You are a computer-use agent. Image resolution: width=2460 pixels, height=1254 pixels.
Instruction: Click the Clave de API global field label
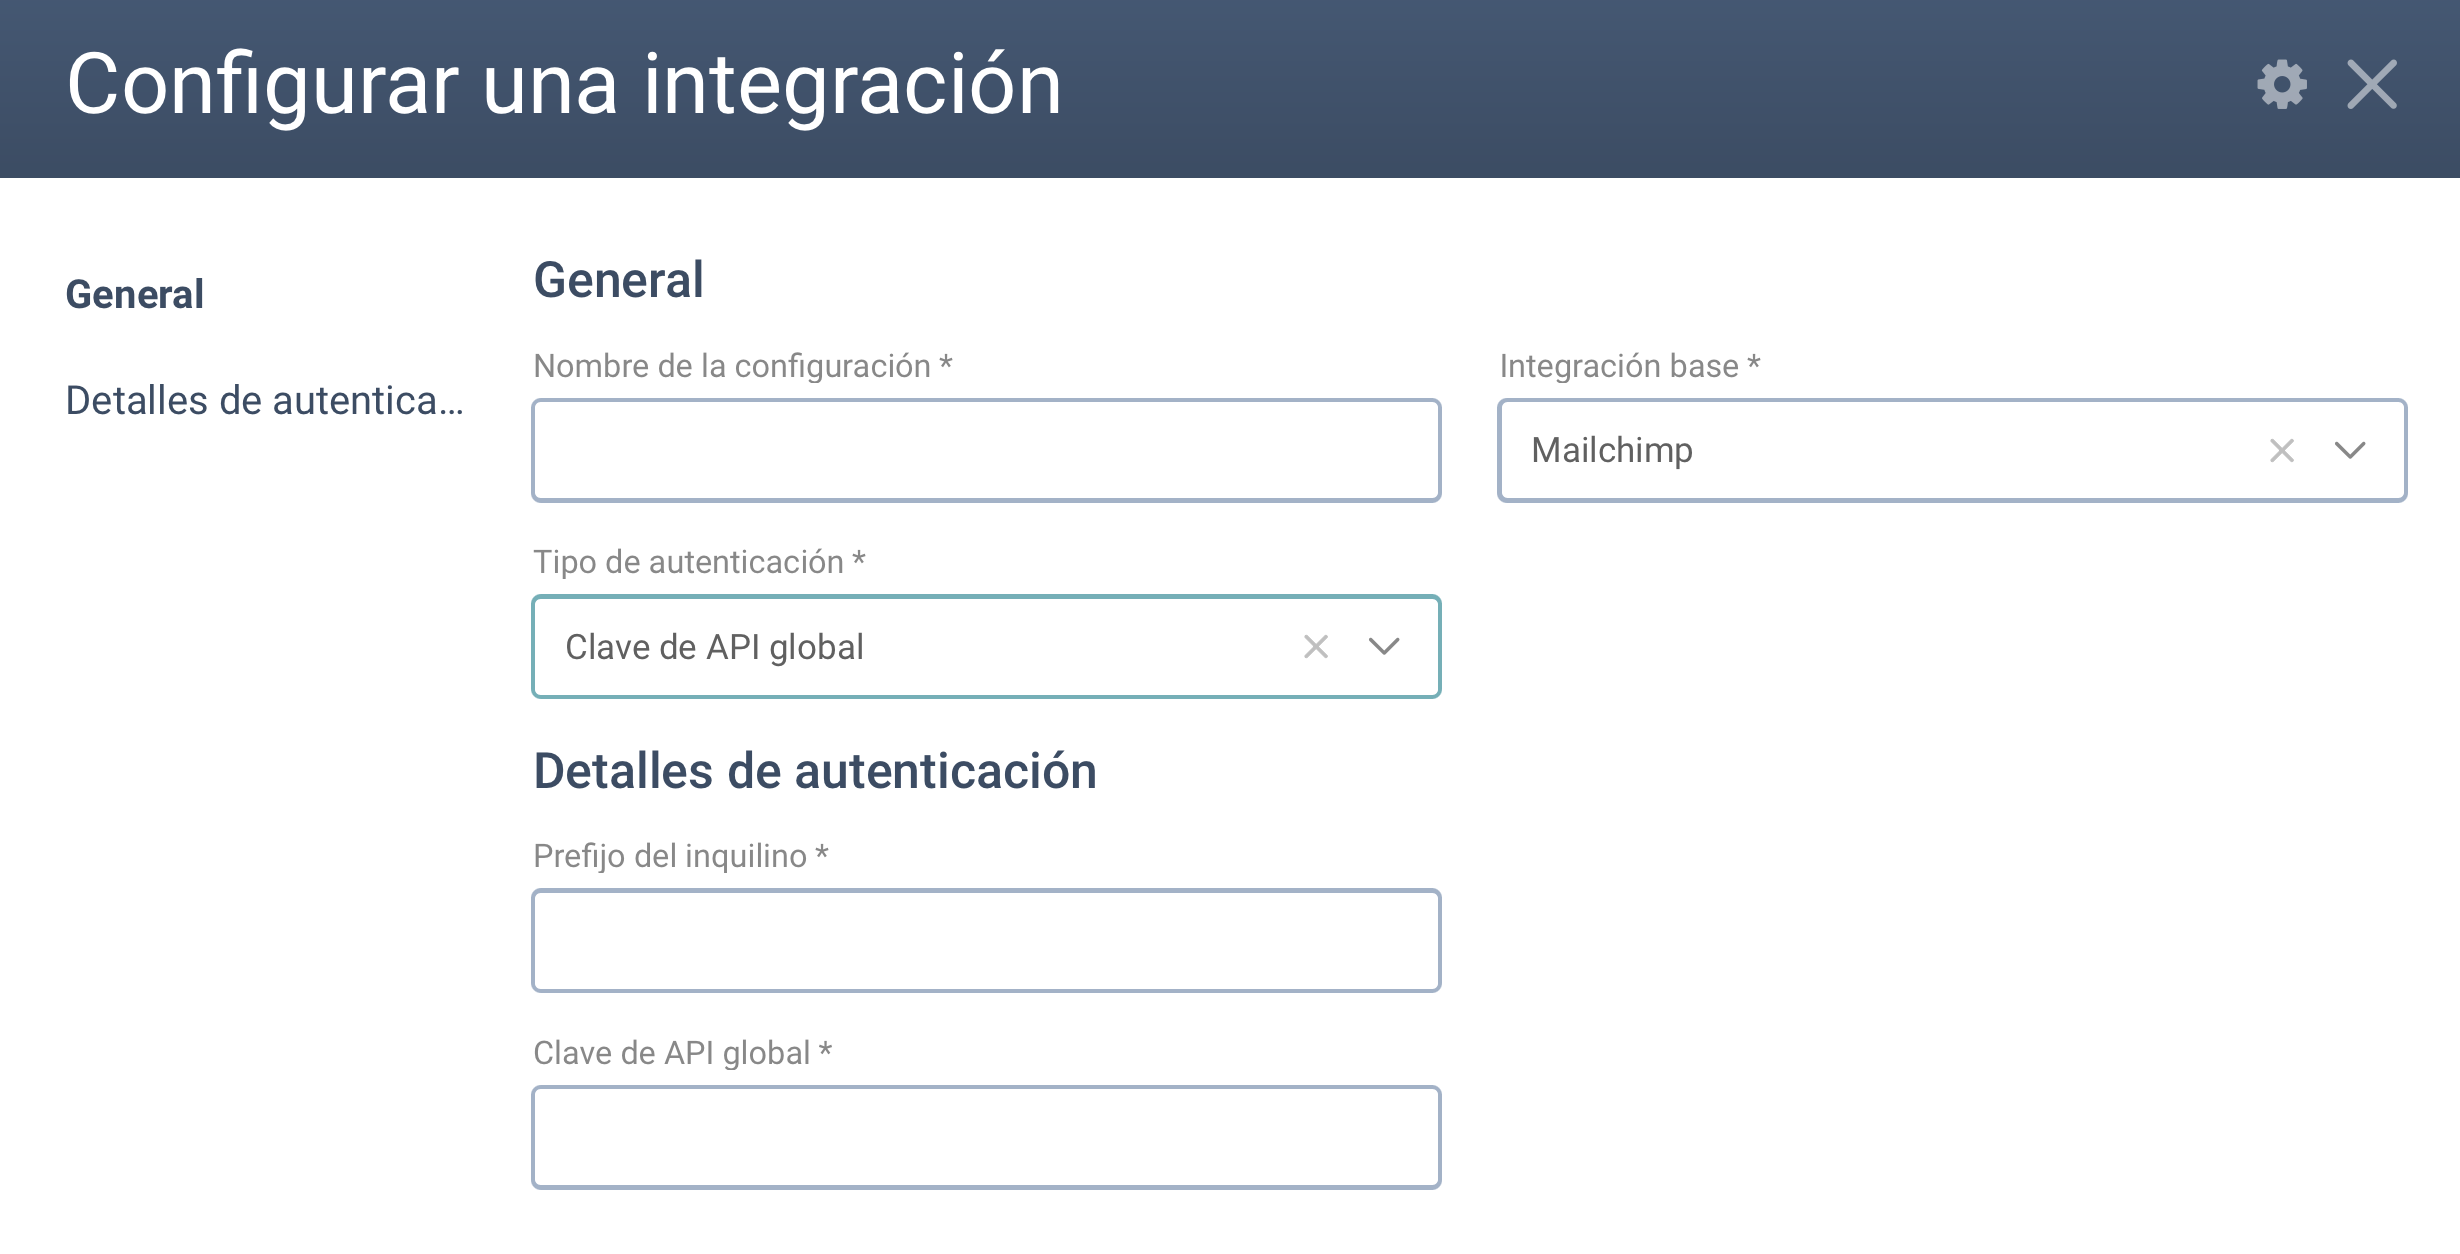click(x=682, y=1053)
